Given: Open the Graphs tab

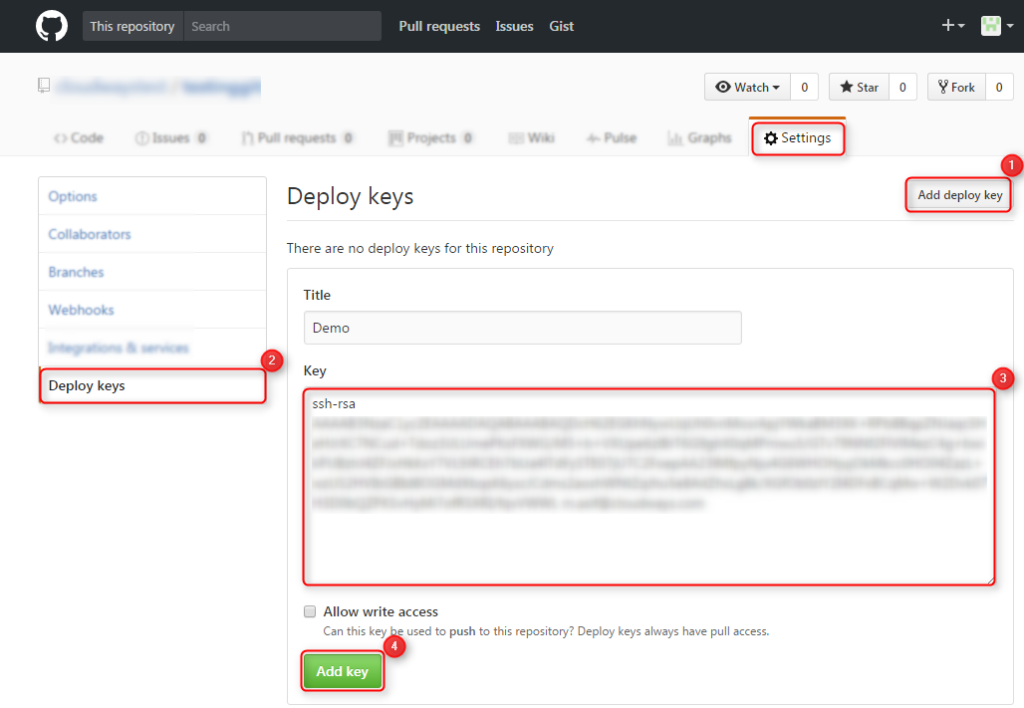Looking at the screenshot, I should (x=699, y=138).
